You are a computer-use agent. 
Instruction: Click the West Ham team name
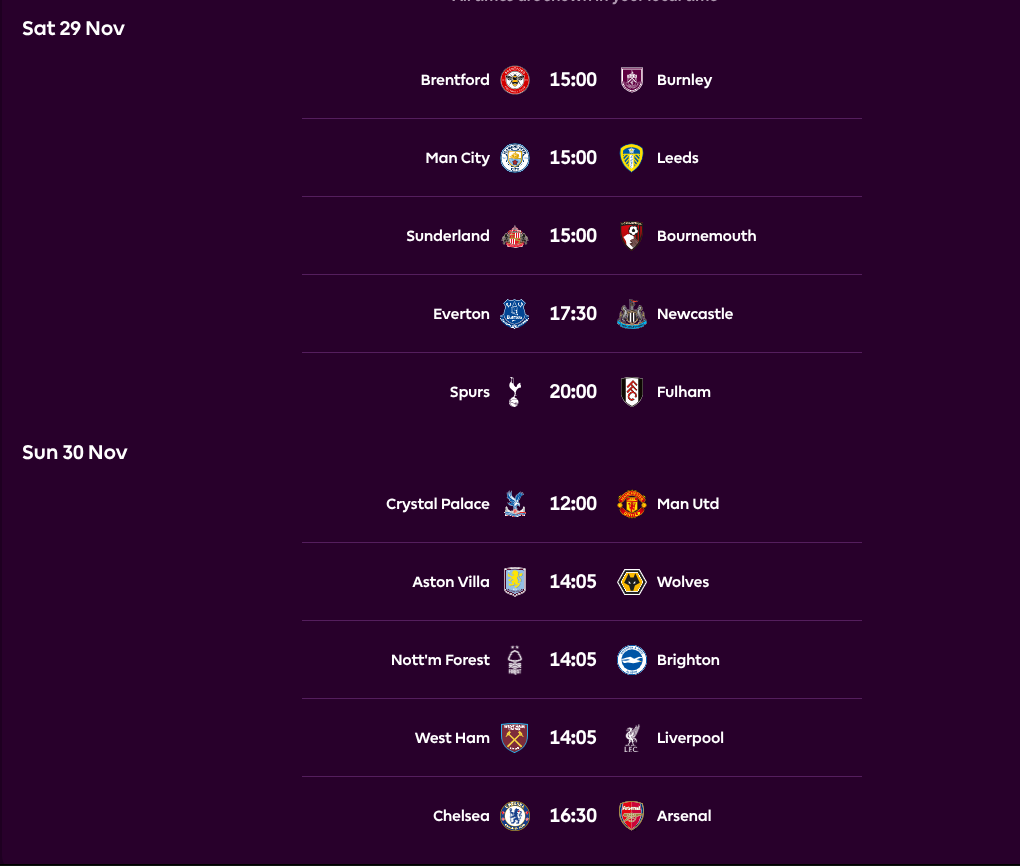click(x=452, y=737)
